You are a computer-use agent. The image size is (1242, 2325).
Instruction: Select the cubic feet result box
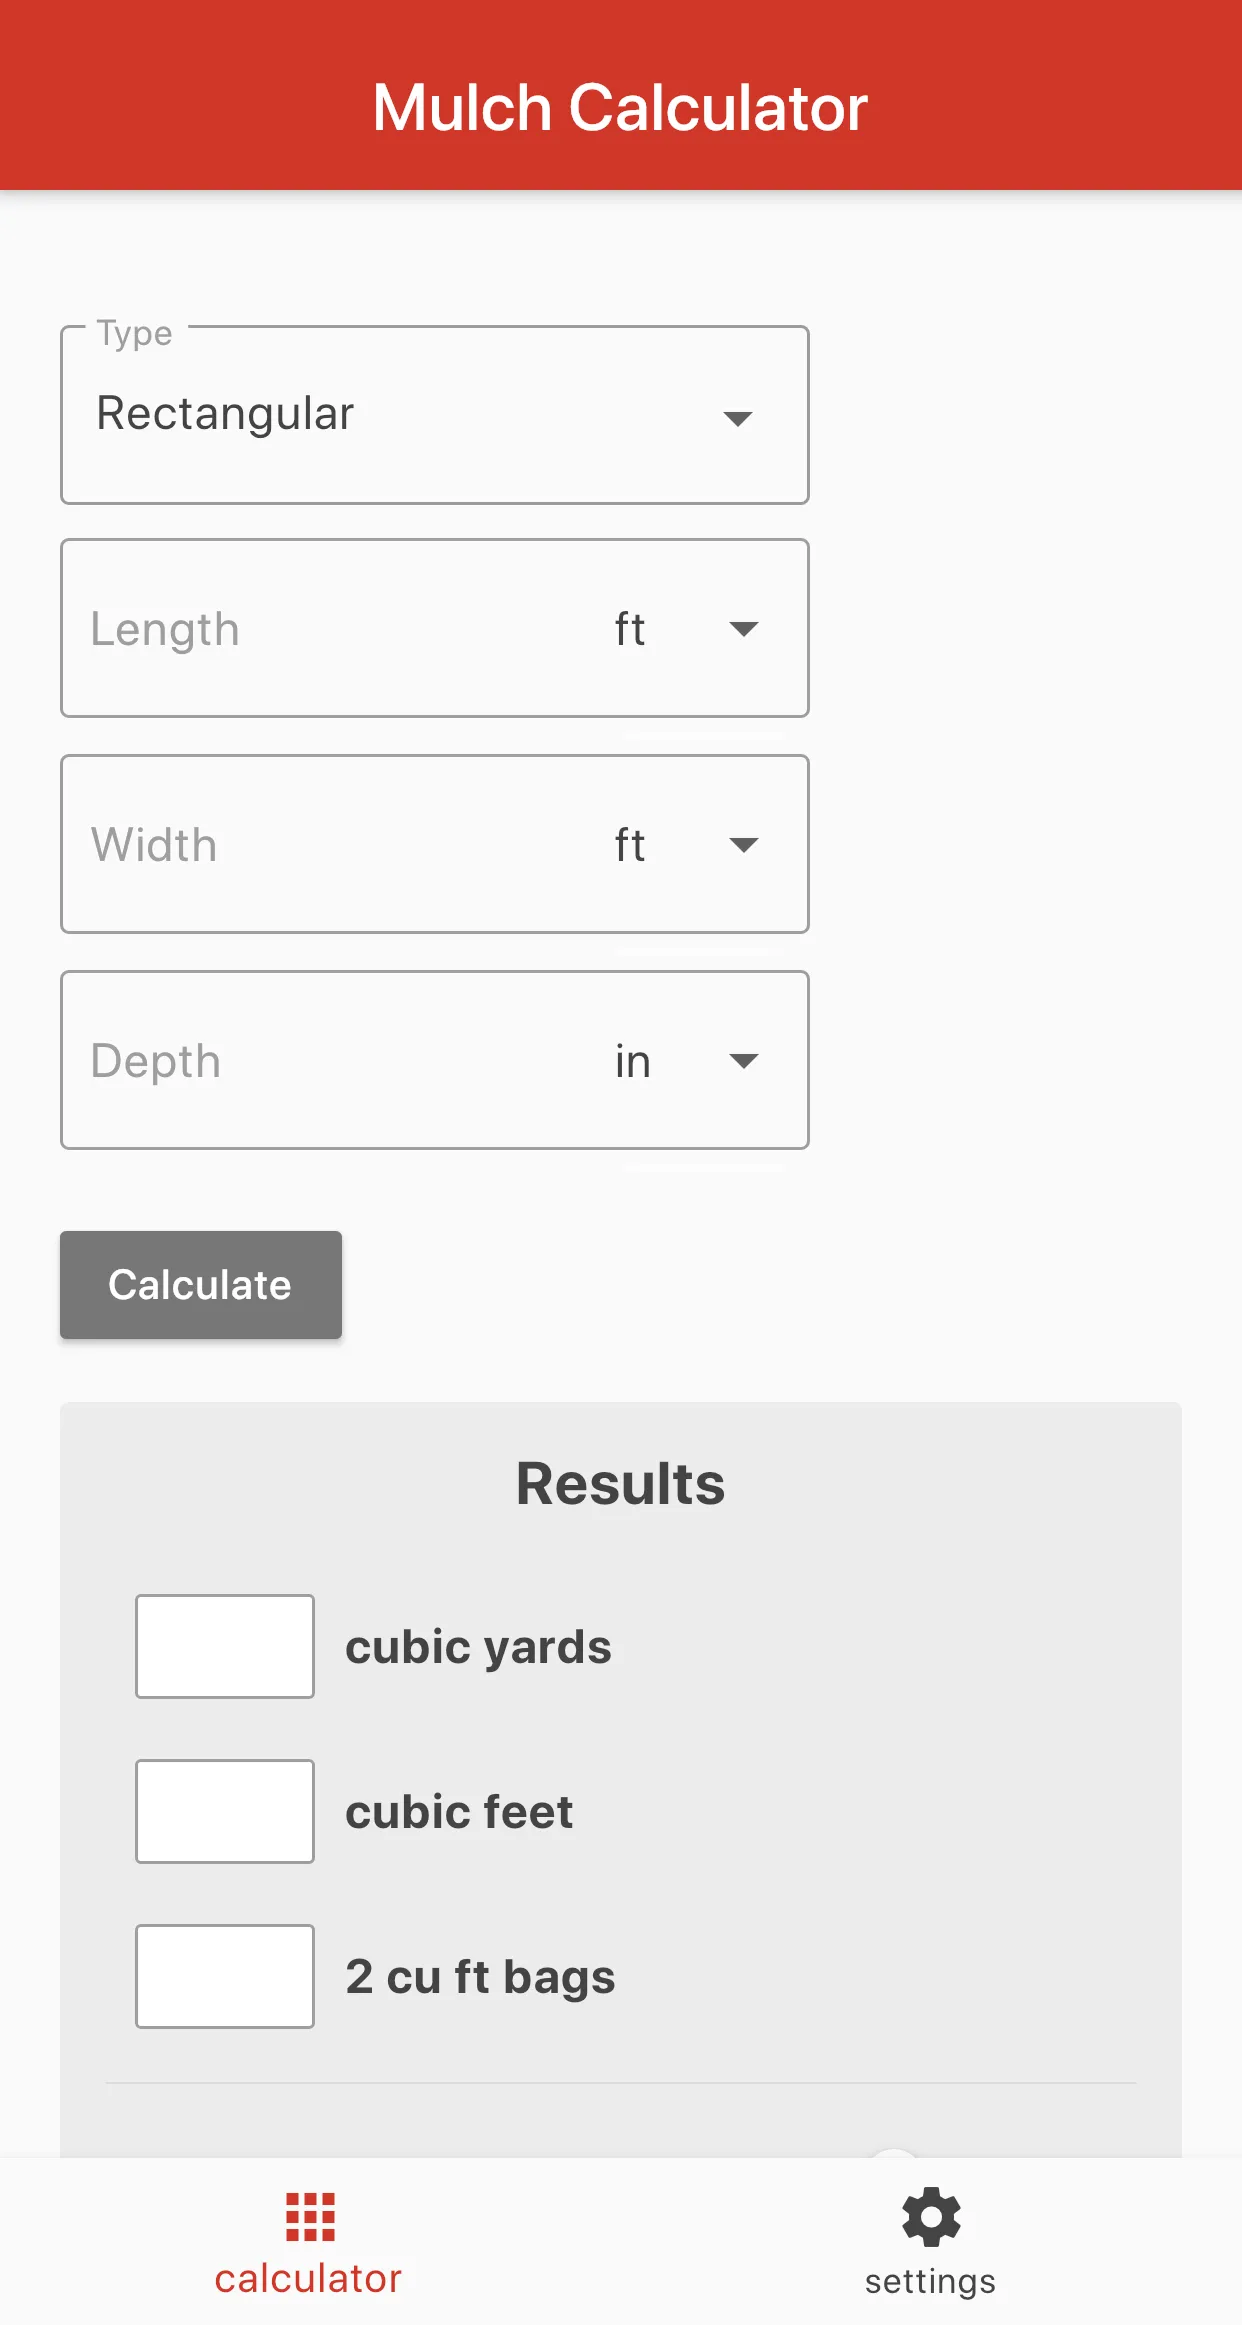pos(225,1812)
